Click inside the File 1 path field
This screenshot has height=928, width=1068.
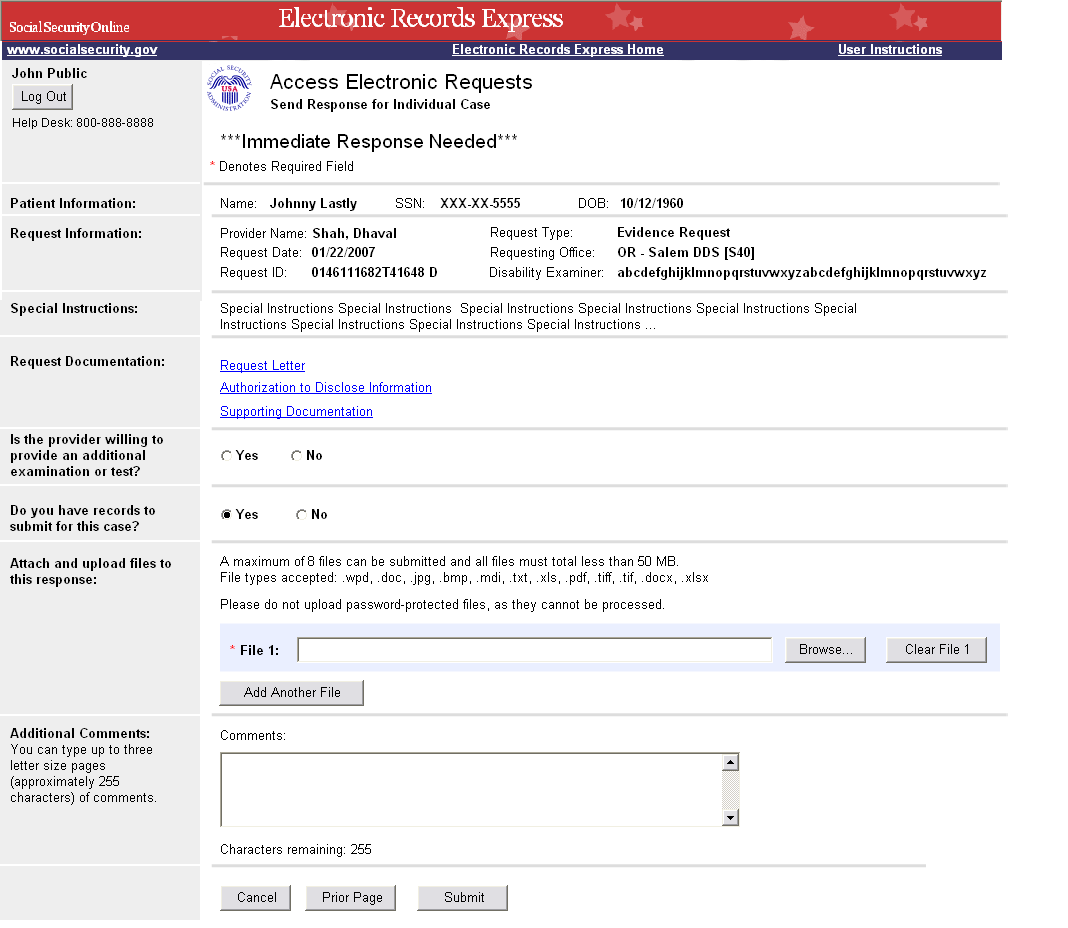click(x=535, y=650)
